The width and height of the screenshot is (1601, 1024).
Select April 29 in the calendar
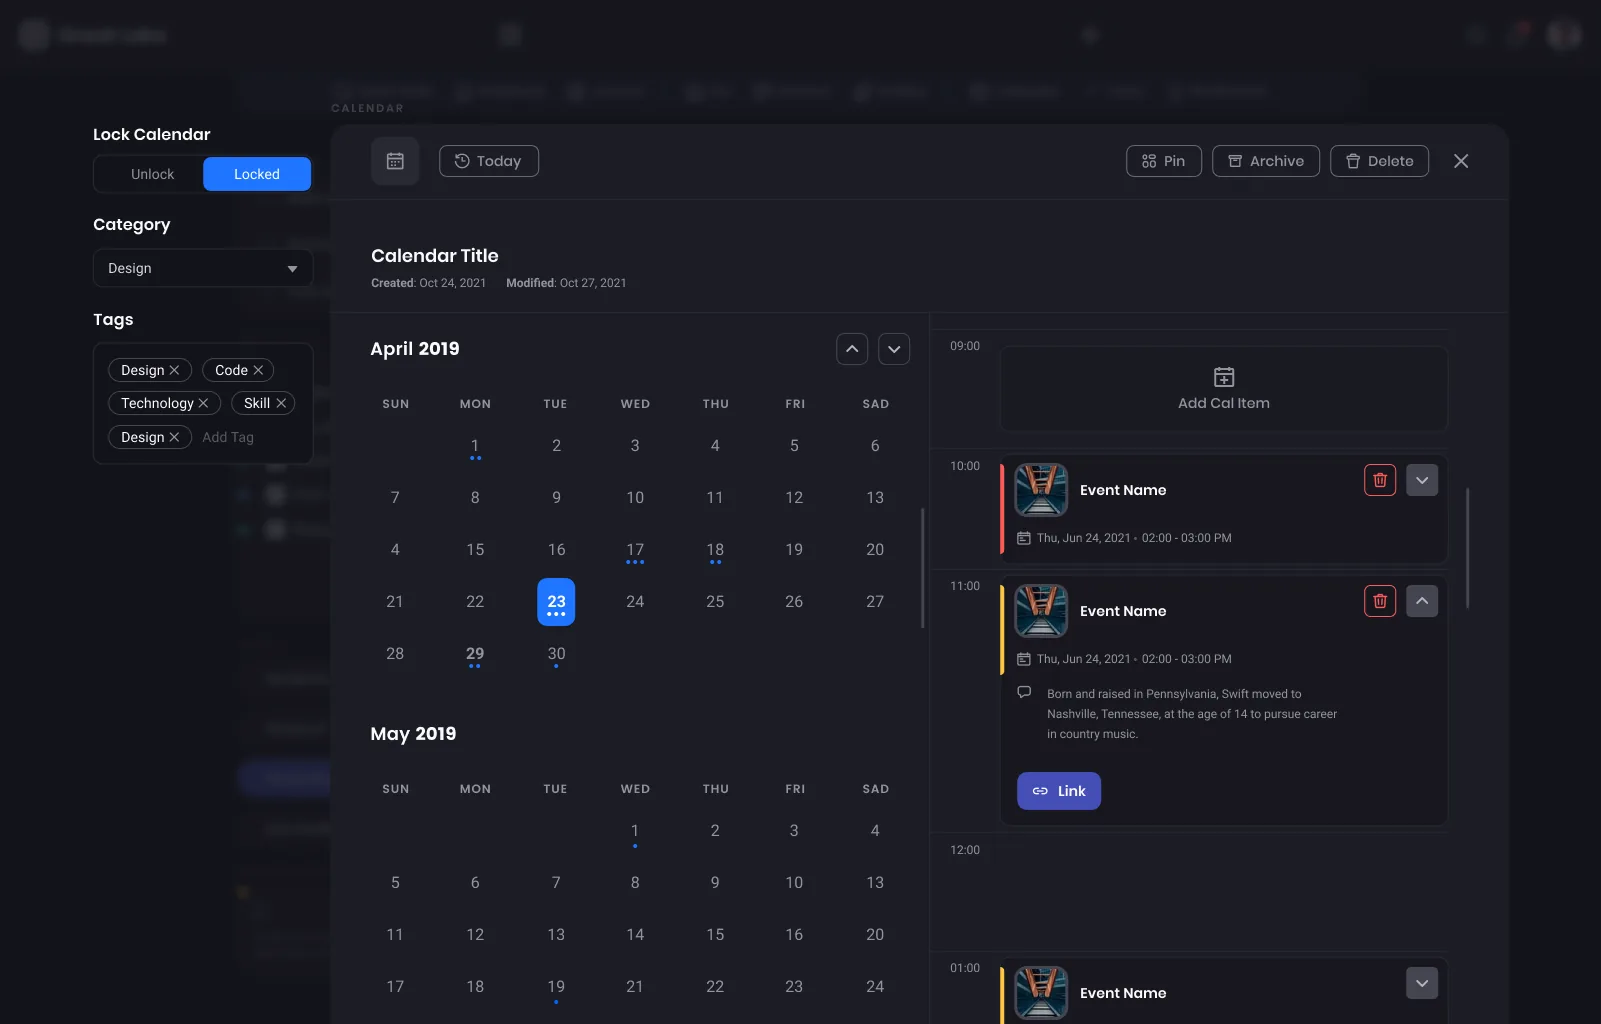pos(475,654)
